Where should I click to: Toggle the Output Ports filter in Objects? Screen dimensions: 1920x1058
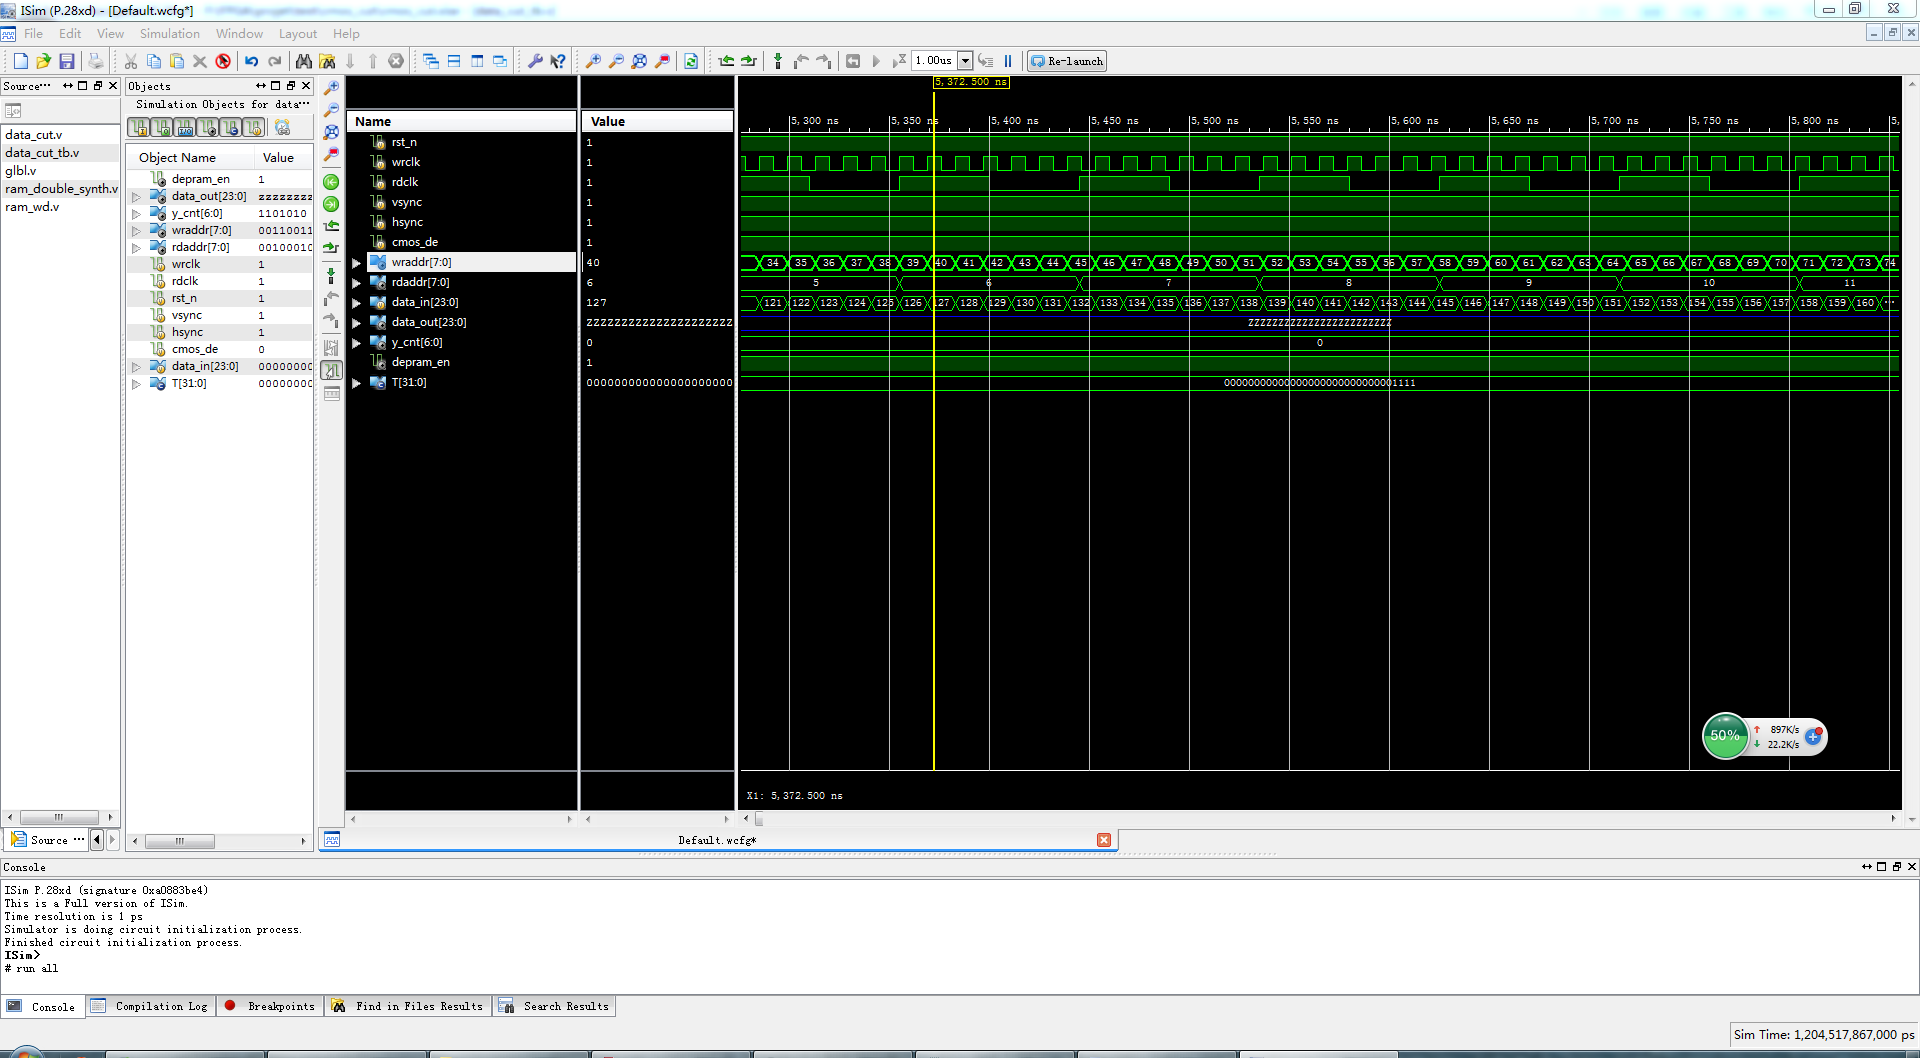162,128
